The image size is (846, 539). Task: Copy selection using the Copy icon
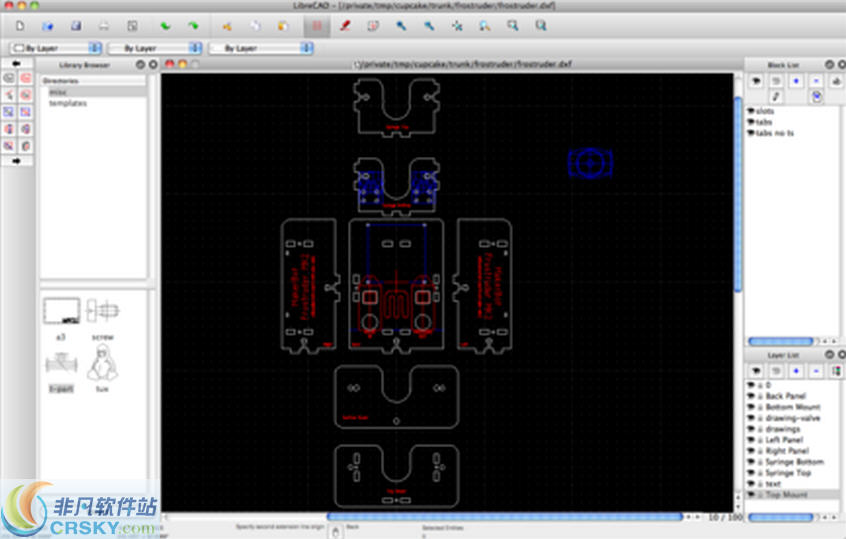click(255, 26)
